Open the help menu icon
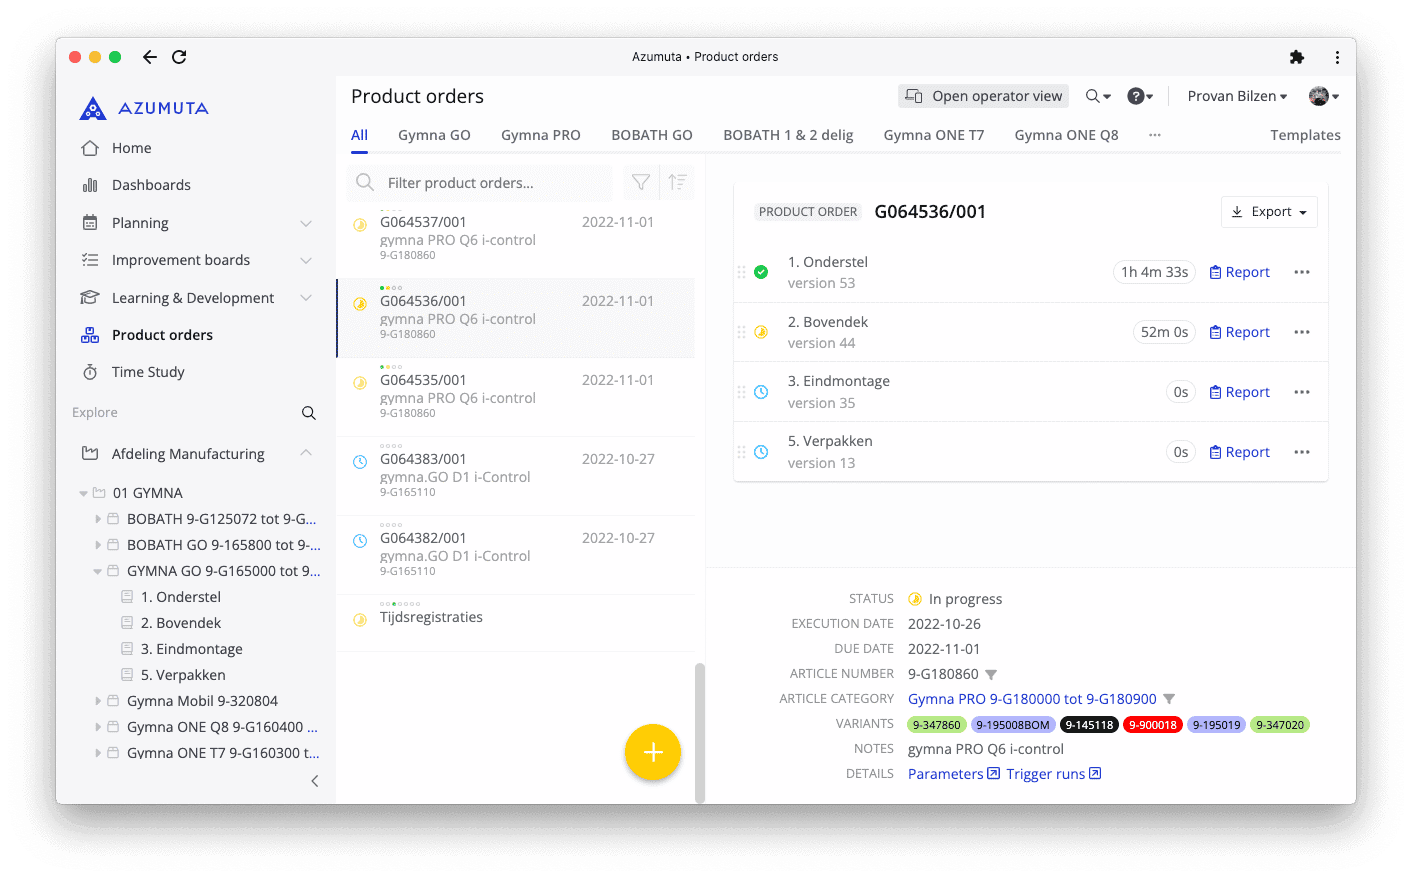 point(1137,95)
